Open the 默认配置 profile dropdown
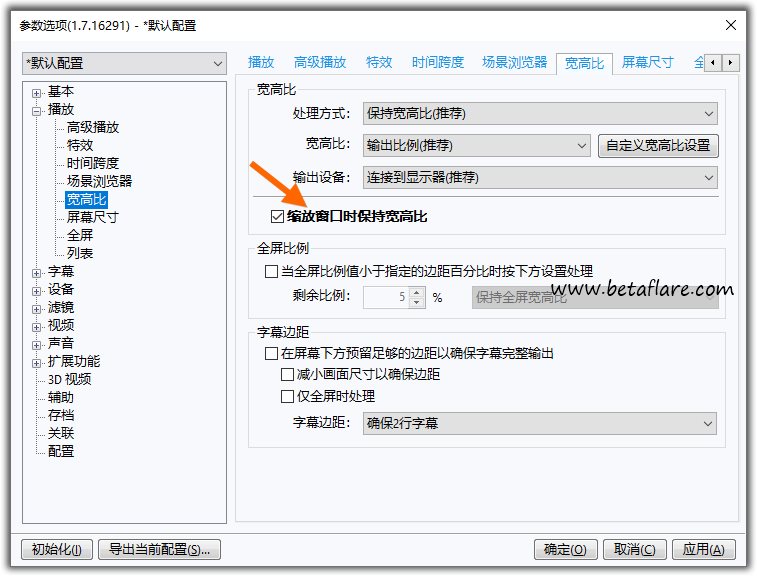The height and width of the screenshot is (577, 757). [x=125, y=64]
